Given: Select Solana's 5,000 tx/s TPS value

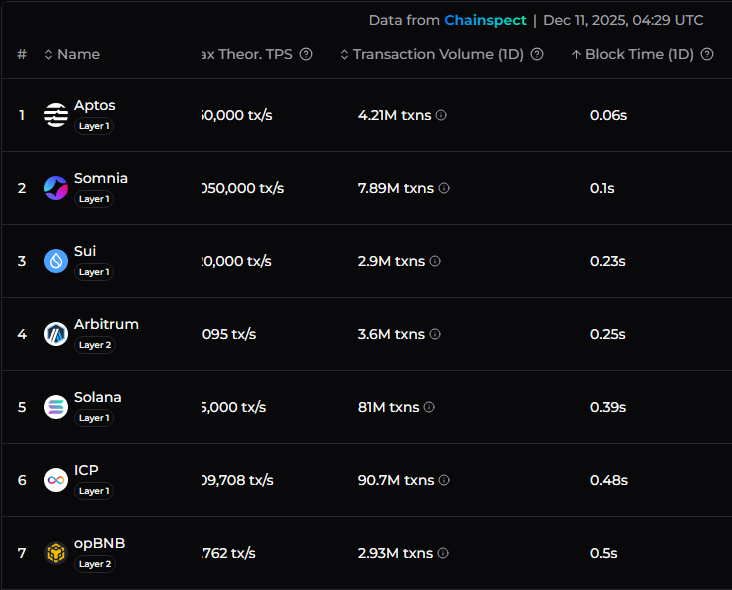Looking at the screenshot, I should pos(234,407).
